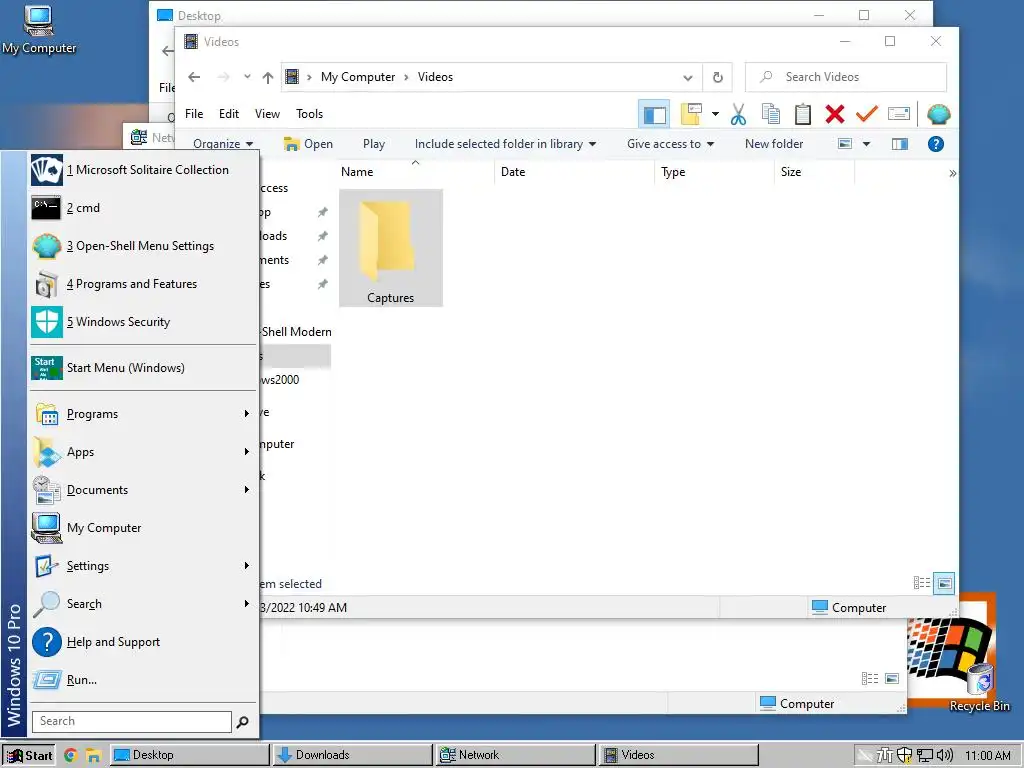Toggle the preview pane icon
1024x768 pixels.
pyautogui.click(x=899, y=144)
